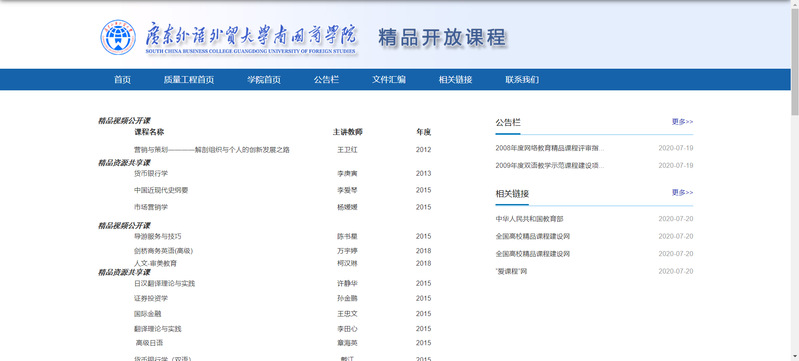The image size is (799, 361).
Task: Click the vertical page scrollbar thumb
Action: click(794, 62)
